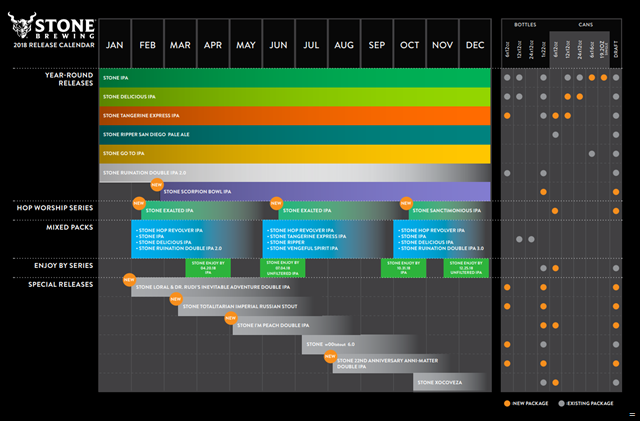Screen dimensions: 640x421
Task: Click the 'Existing Package' legend text
Action: pyautogui.click(x=590, y=403)
